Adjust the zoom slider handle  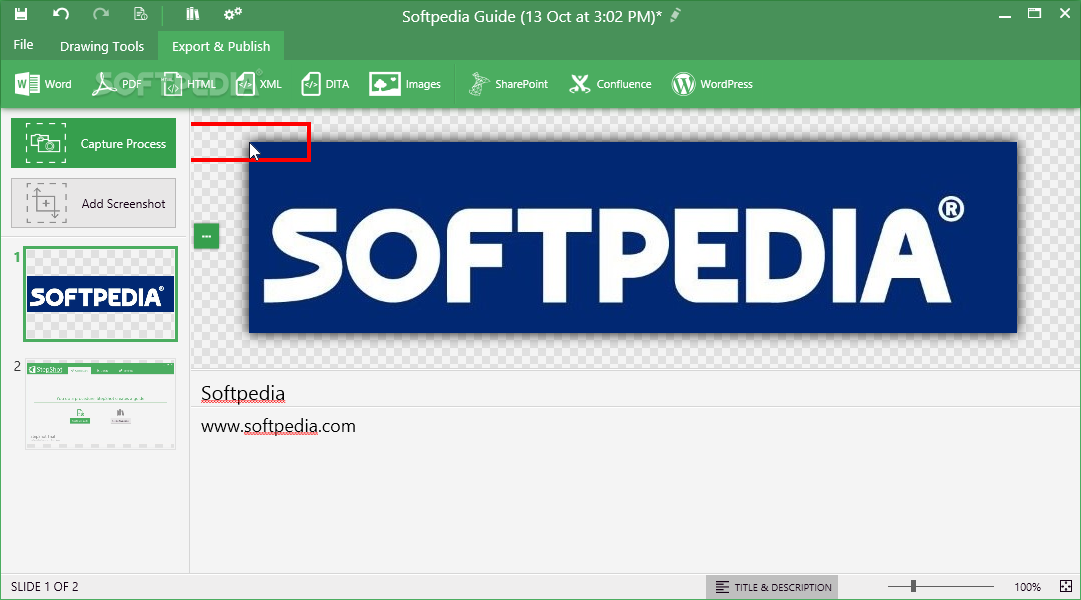(913, 586)
